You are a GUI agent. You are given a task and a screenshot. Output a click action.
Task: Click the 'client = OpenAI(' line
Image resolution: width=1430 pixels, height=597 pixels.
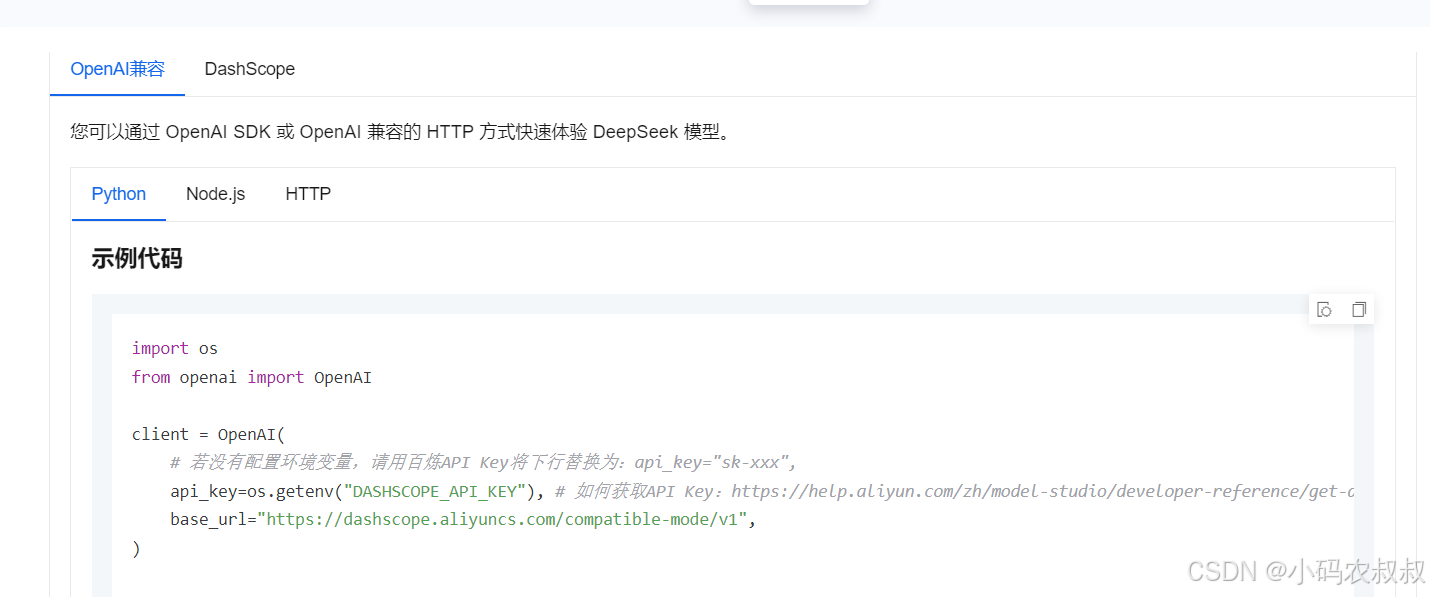coord(209,434)
